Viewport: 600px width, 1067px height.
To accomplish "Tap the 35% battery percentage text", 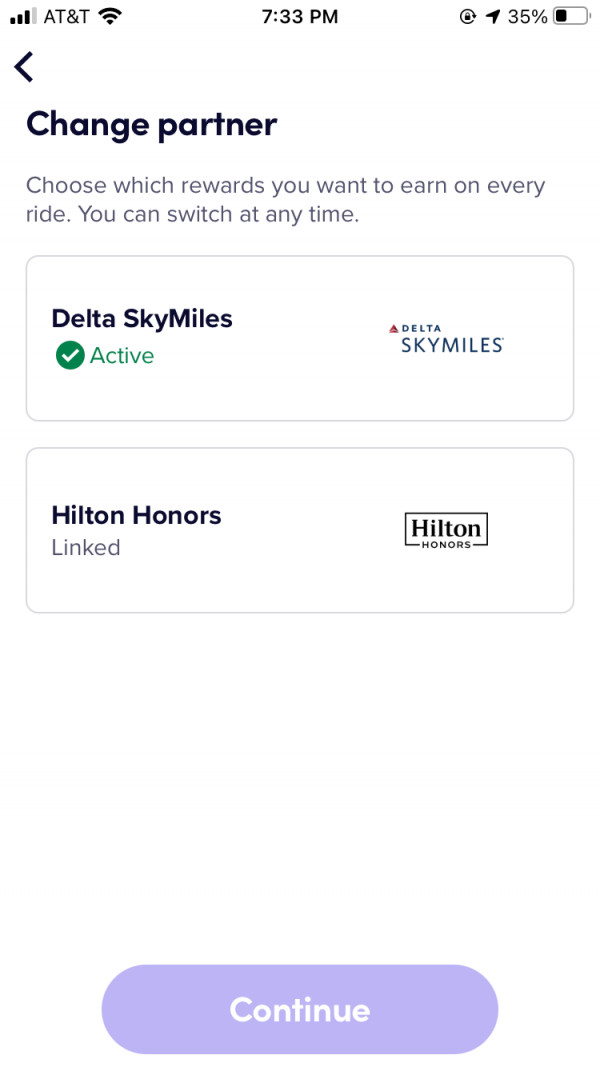I will coord(527,17).
